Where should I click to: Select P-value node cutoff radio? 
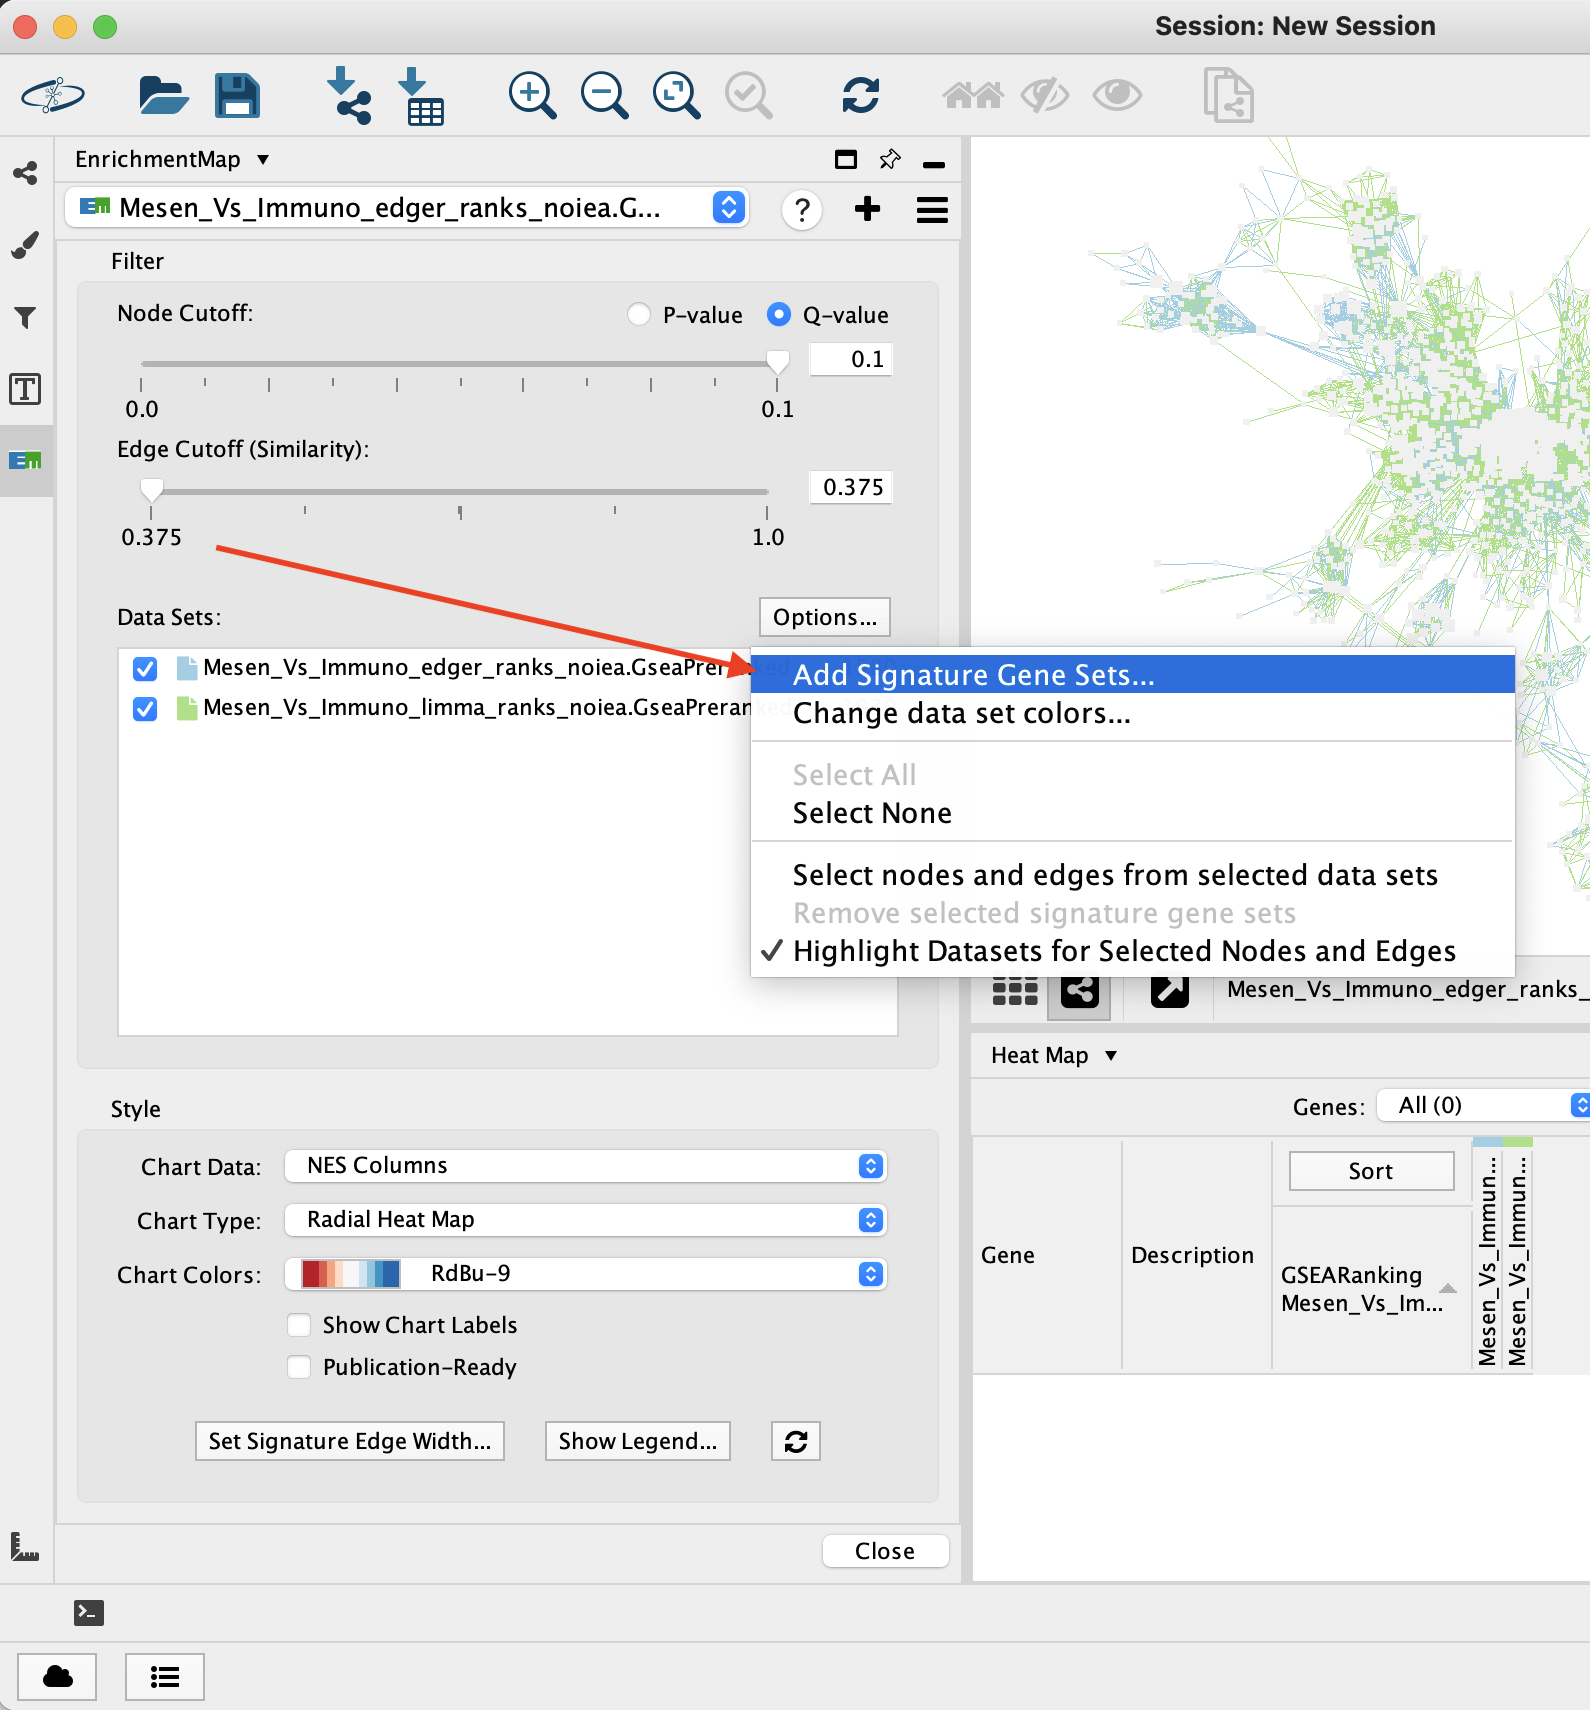coord(639,315)
